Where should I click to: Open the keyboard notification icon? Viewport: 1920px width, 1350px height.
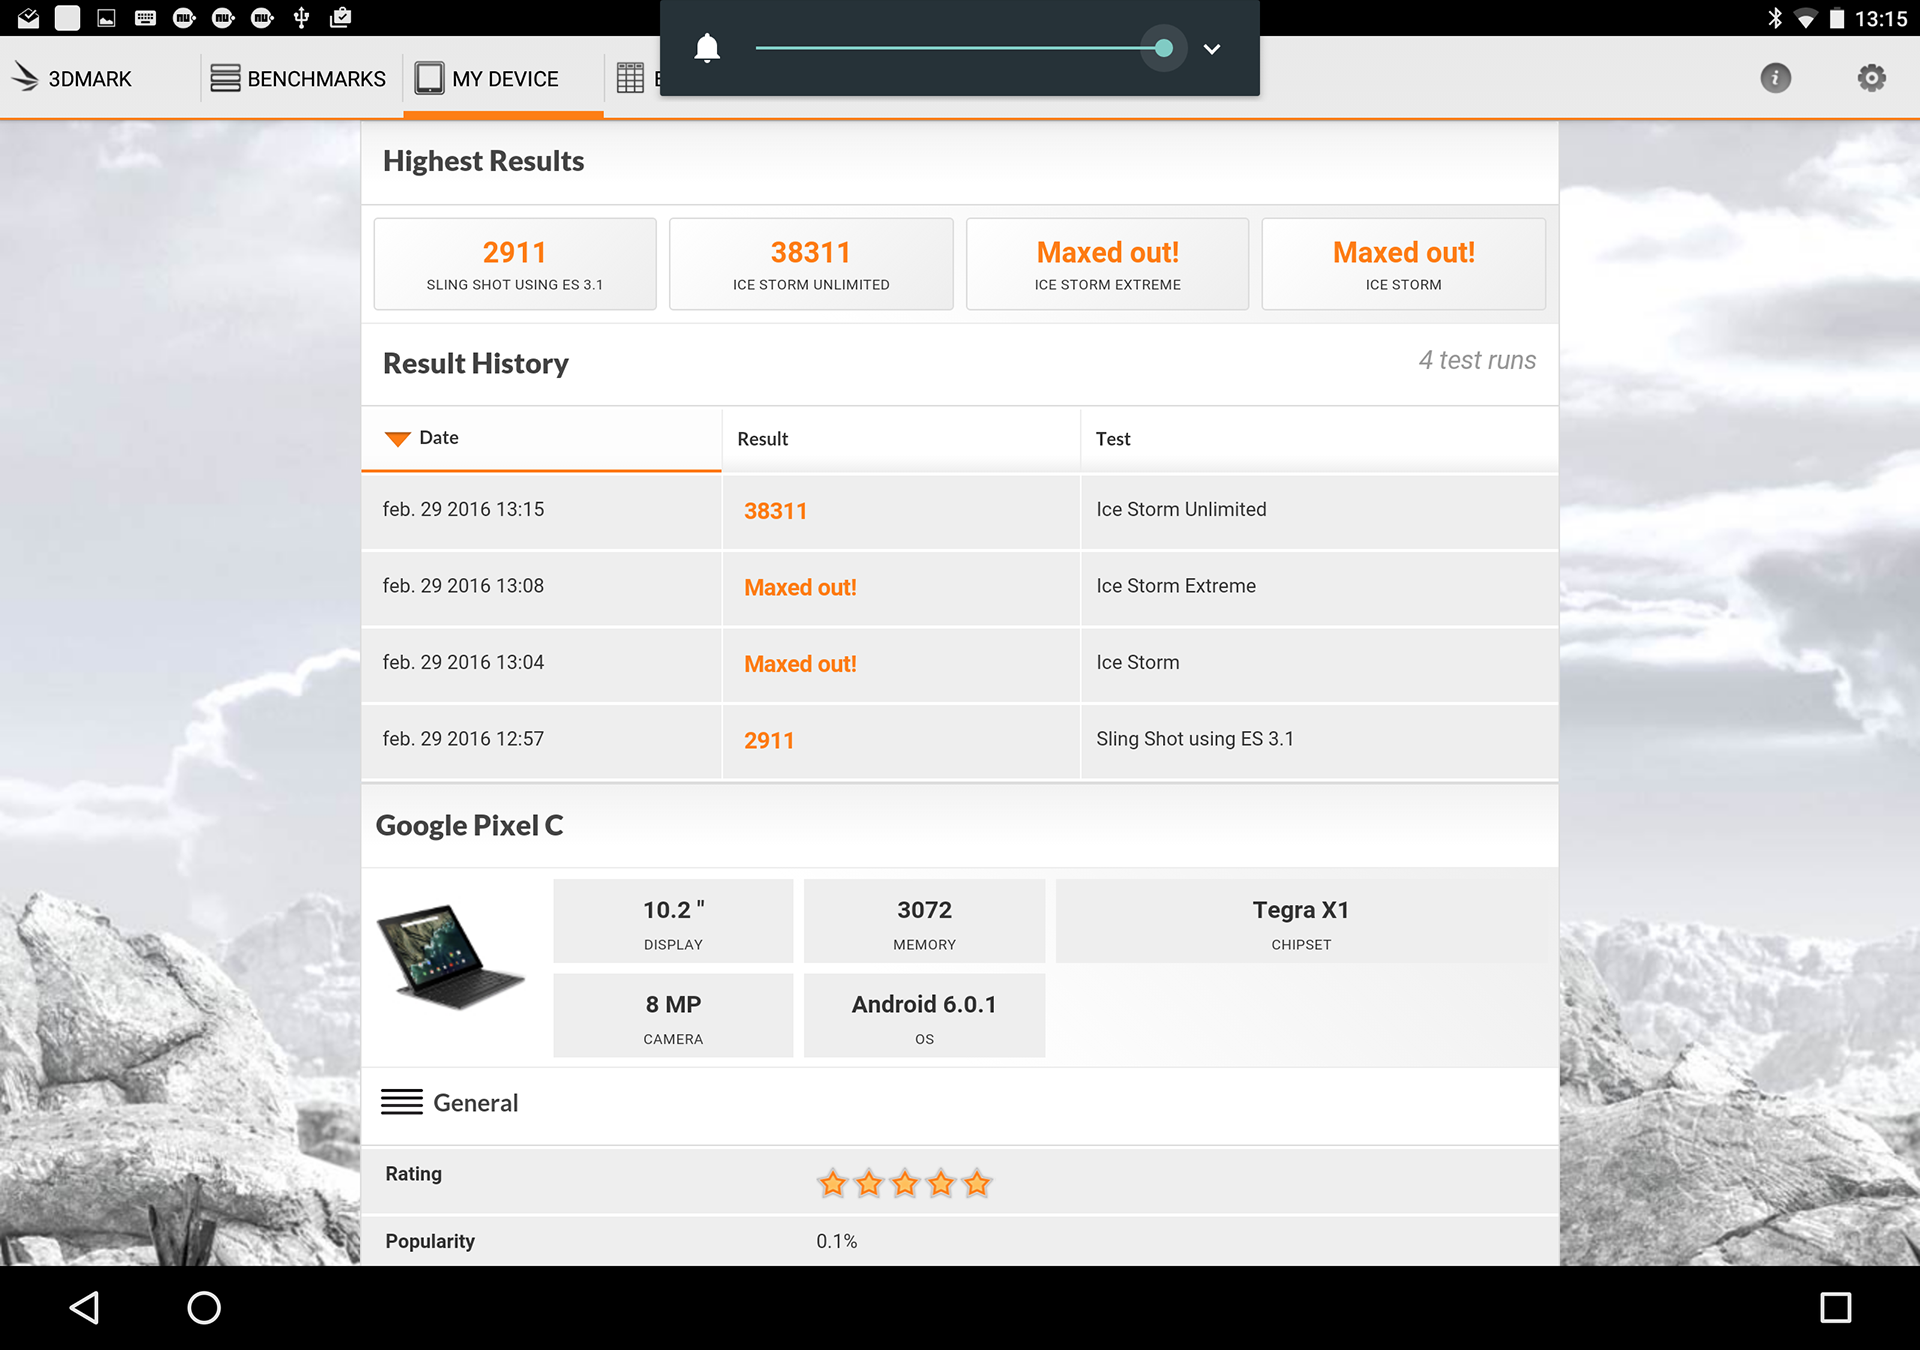coord(145,18)
